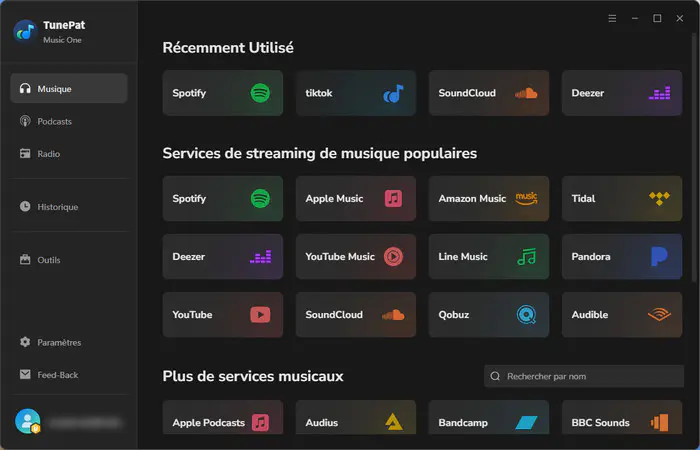Click the Pandora text label

click(x=591, y=257)
